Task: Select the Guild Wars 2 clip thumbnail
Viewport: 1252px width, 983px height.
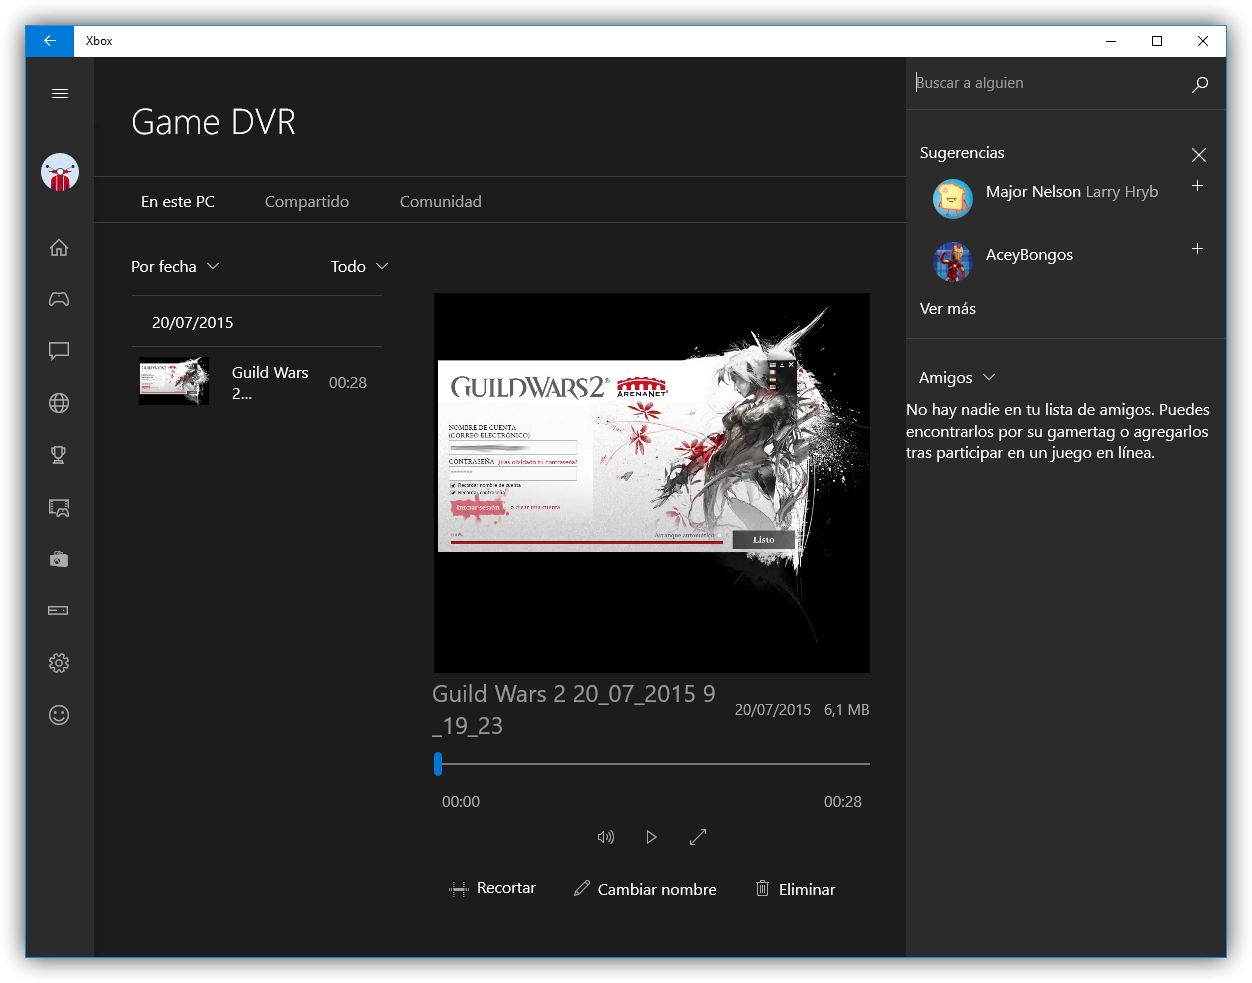Action: point(174,381)
